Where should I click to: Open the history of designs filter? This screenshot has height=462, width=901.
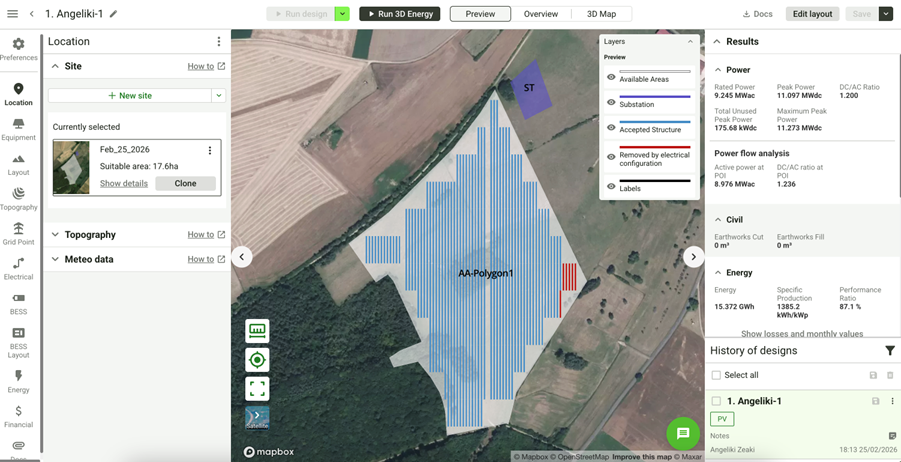click(889, 351)
